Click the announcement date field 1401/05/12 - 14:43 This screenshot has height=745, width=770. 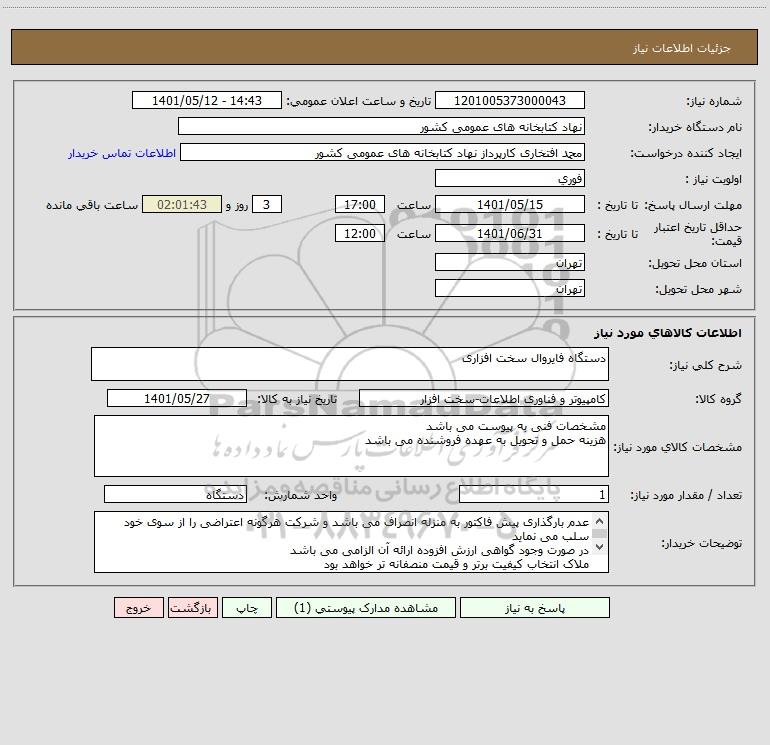[207, 100]
